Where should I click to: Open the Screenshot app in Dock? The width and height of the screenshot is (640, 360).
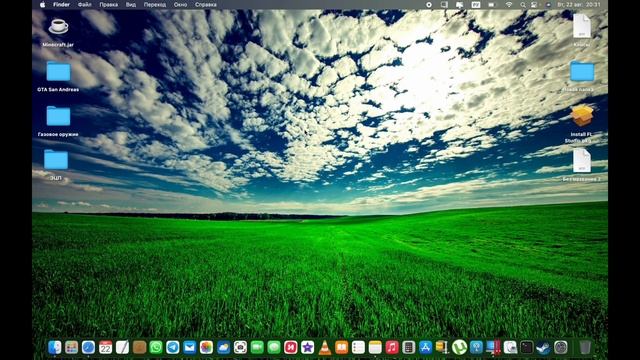(240, 347)
